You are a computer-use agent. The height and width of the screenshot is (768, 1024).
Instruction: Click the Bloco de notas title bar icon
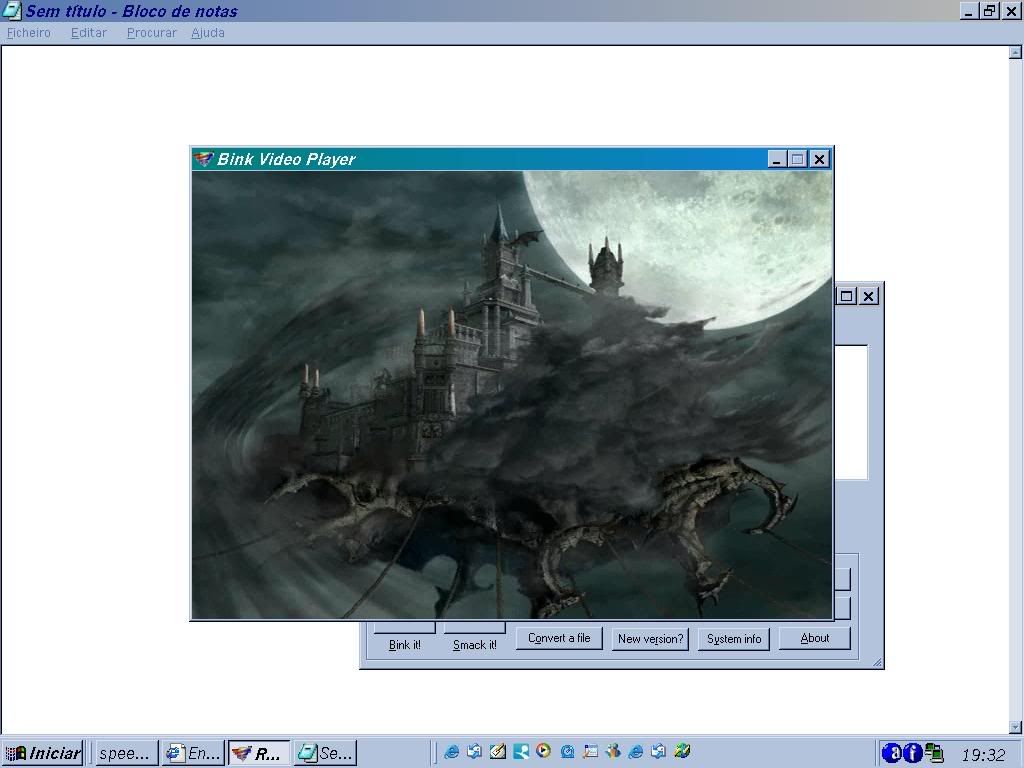point(12,10)
